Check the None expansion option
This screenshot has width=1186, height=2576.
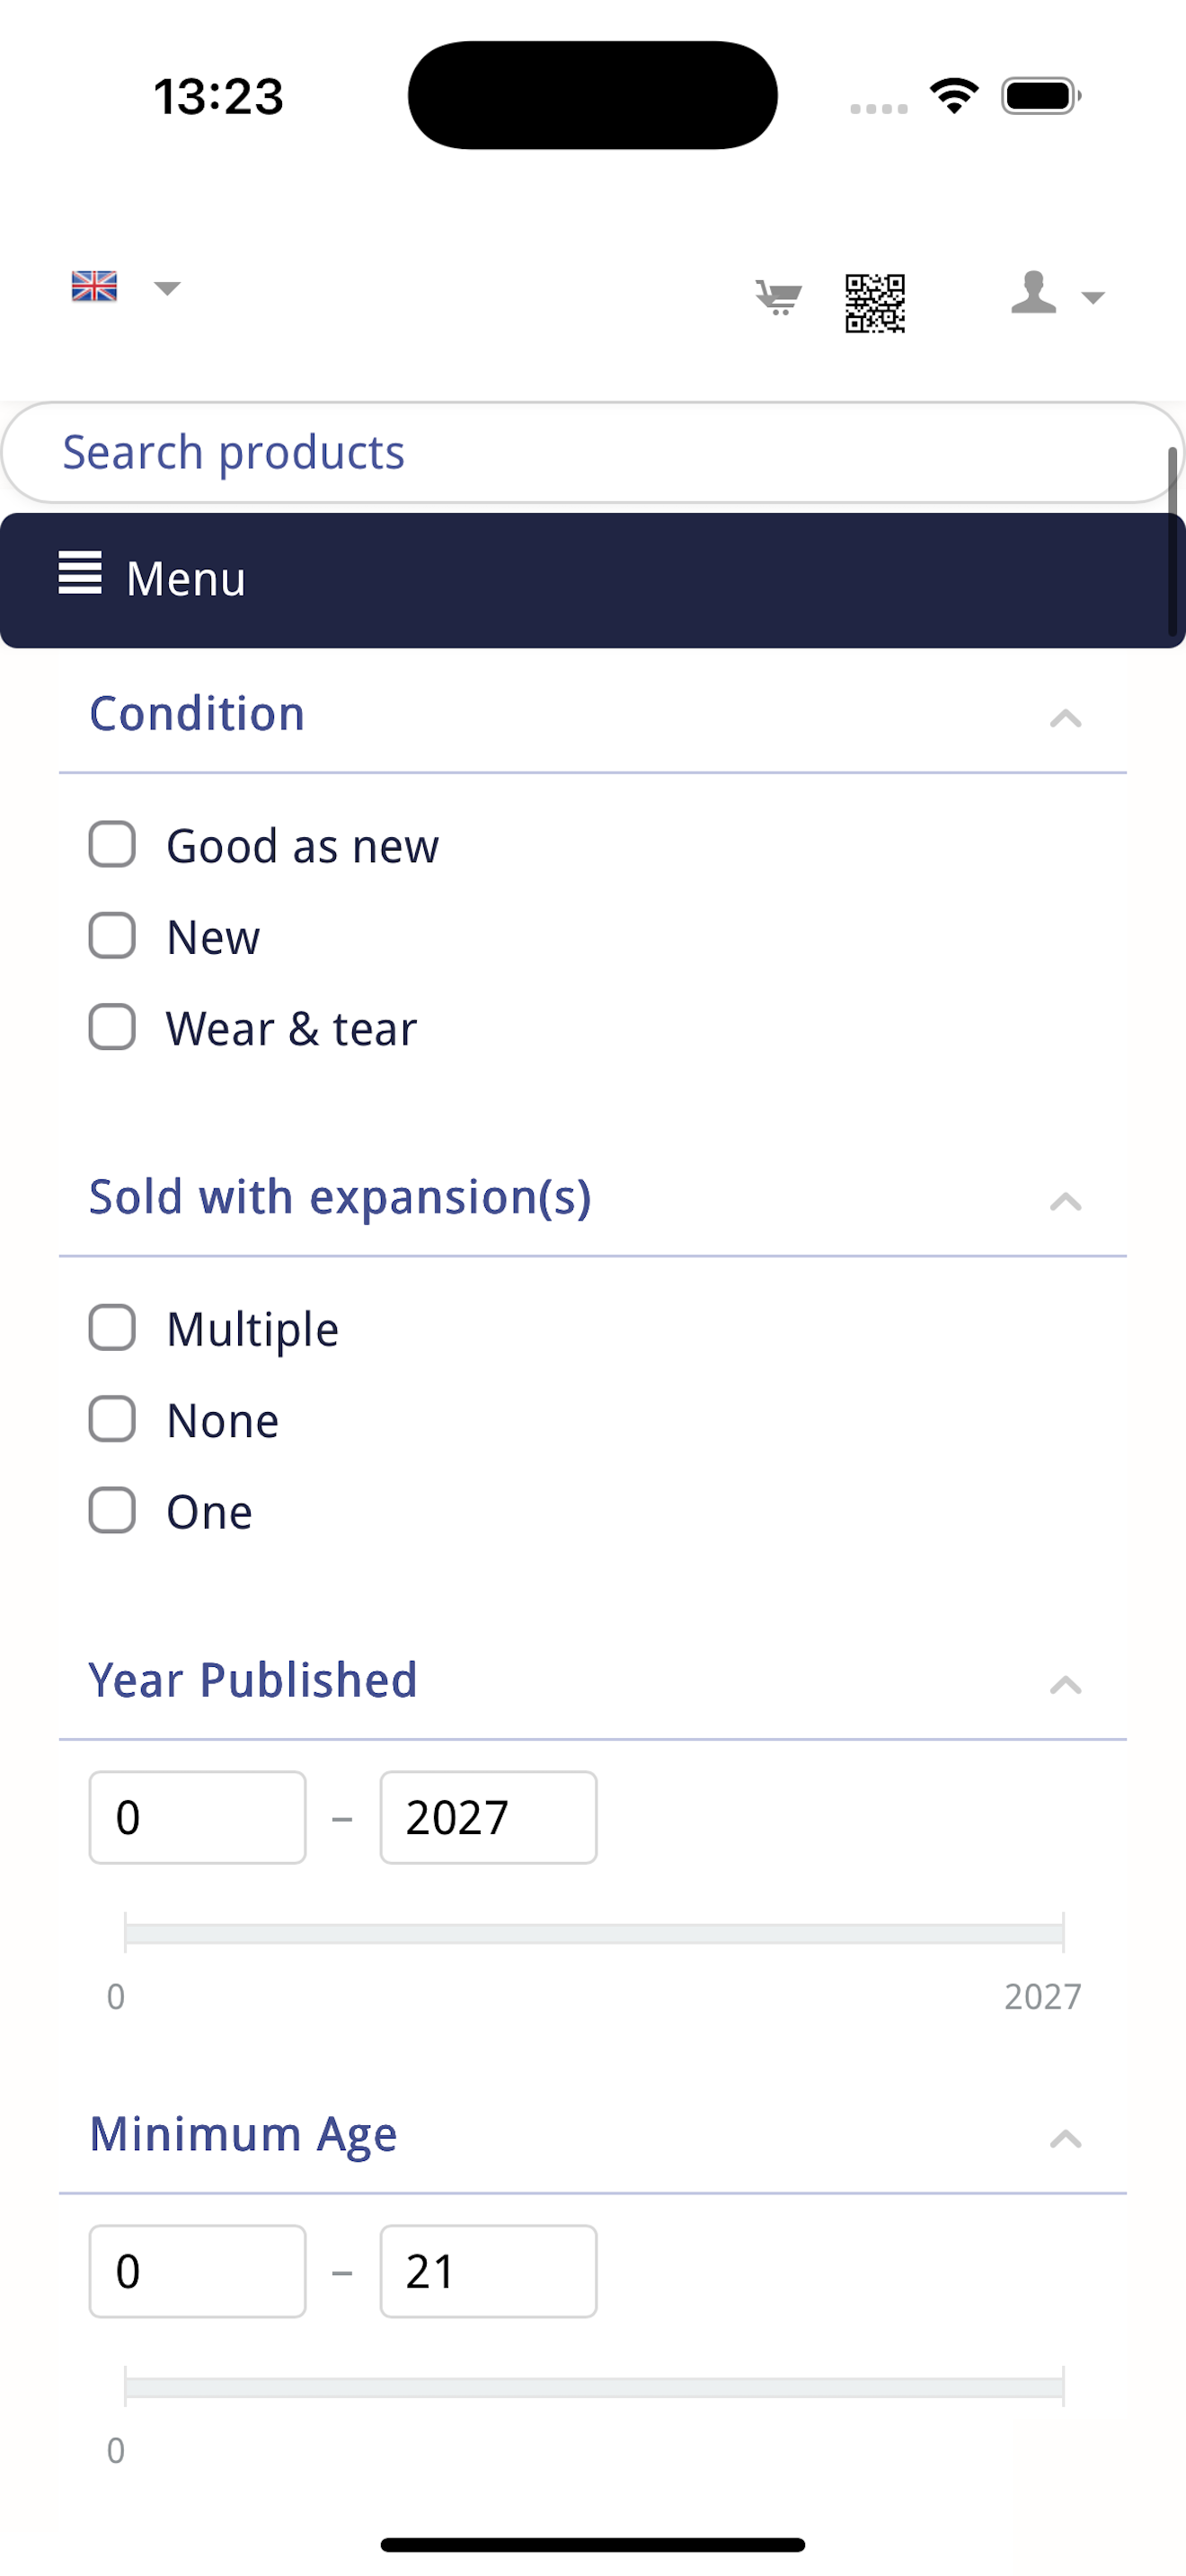click(x=112, y=1419)
